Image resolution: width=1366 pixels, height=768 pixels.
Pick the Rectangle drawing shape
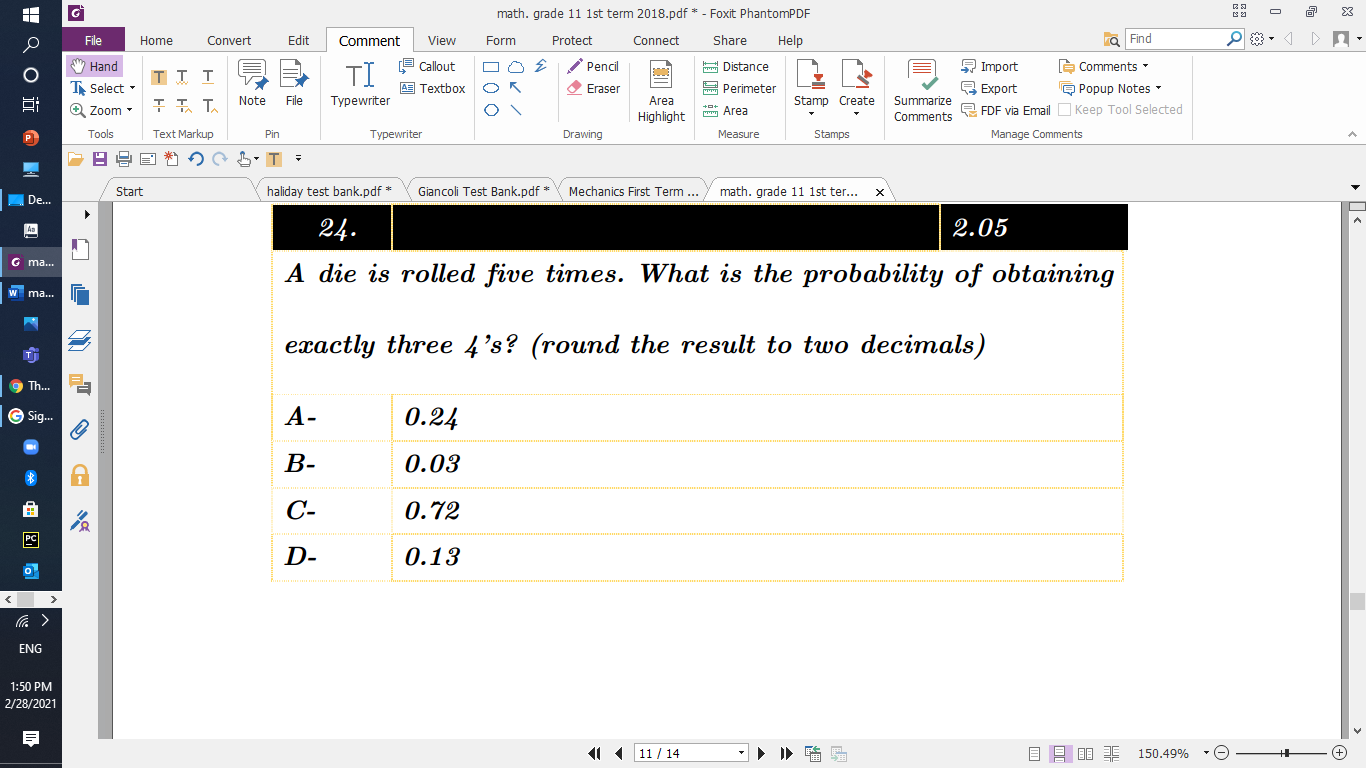click(x=492, y=67)
